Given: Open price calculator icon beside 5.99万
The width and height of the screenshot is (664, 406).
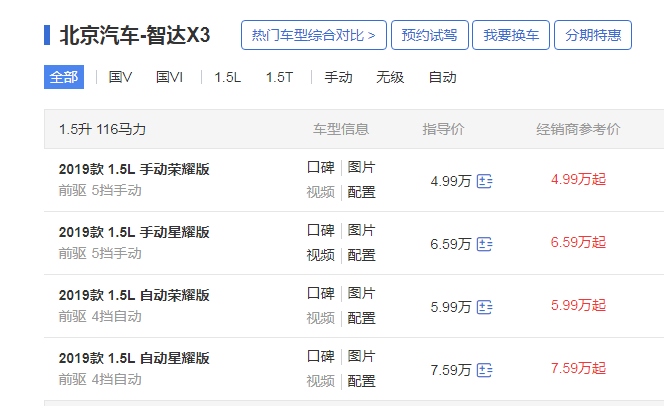Looking at the screenshot, I should (x=484, y=307).
